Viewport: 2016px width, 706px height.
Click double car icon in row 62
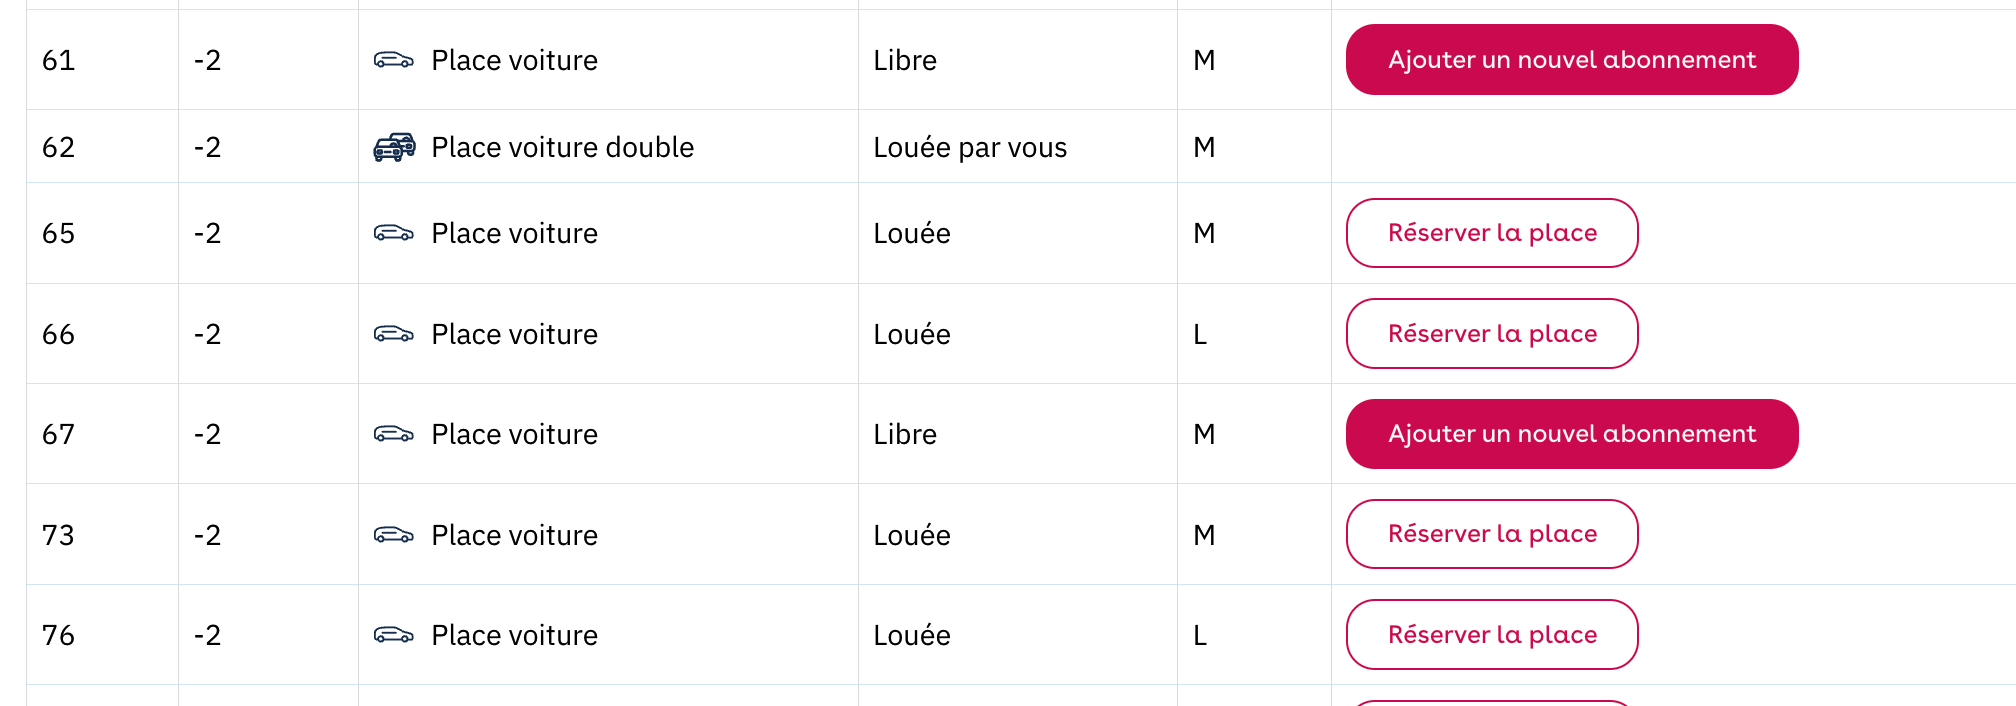(394, 147)
